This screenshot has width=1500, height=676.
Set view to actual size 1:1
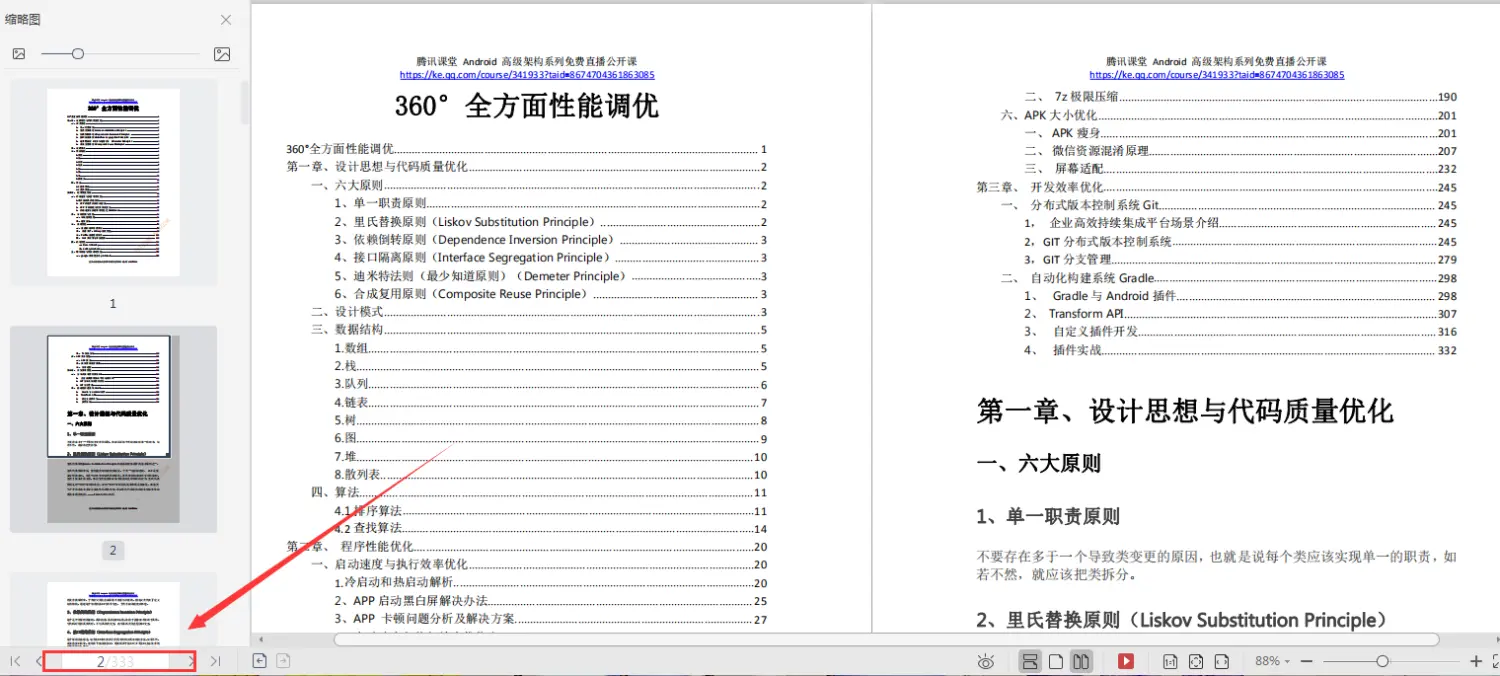[1169, 661]
